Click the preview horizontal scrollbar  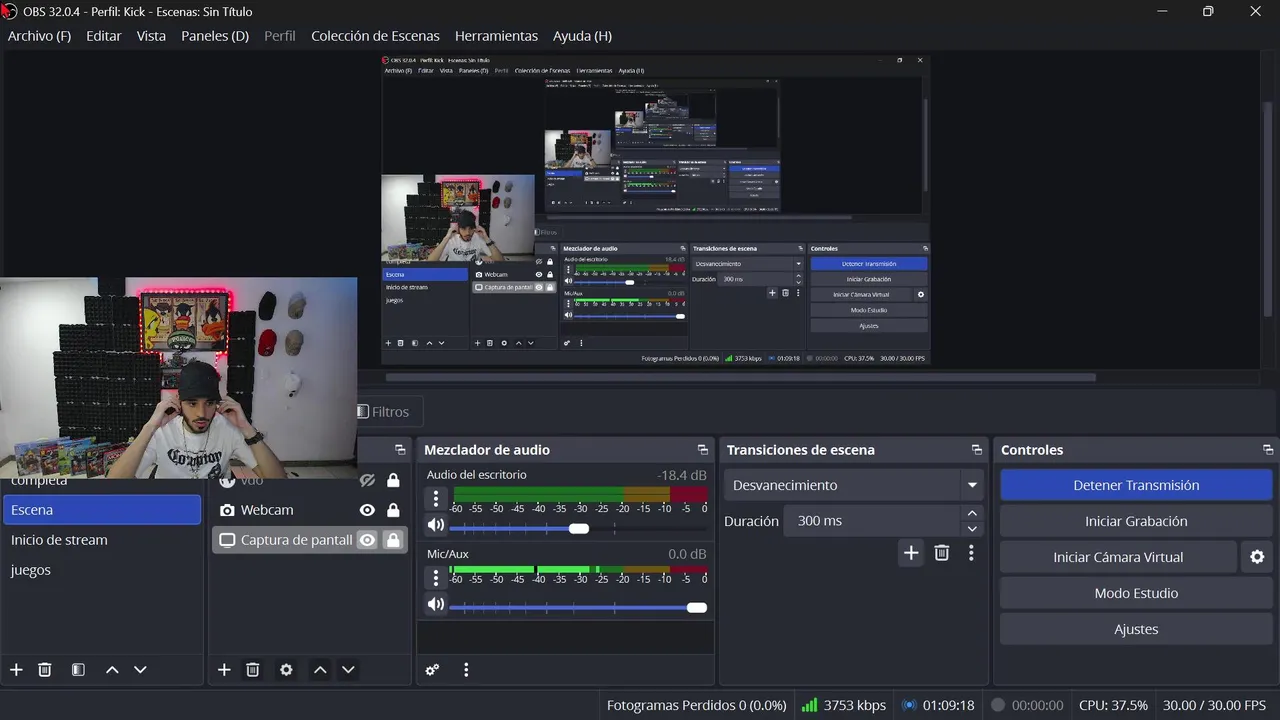coord(740,377)
